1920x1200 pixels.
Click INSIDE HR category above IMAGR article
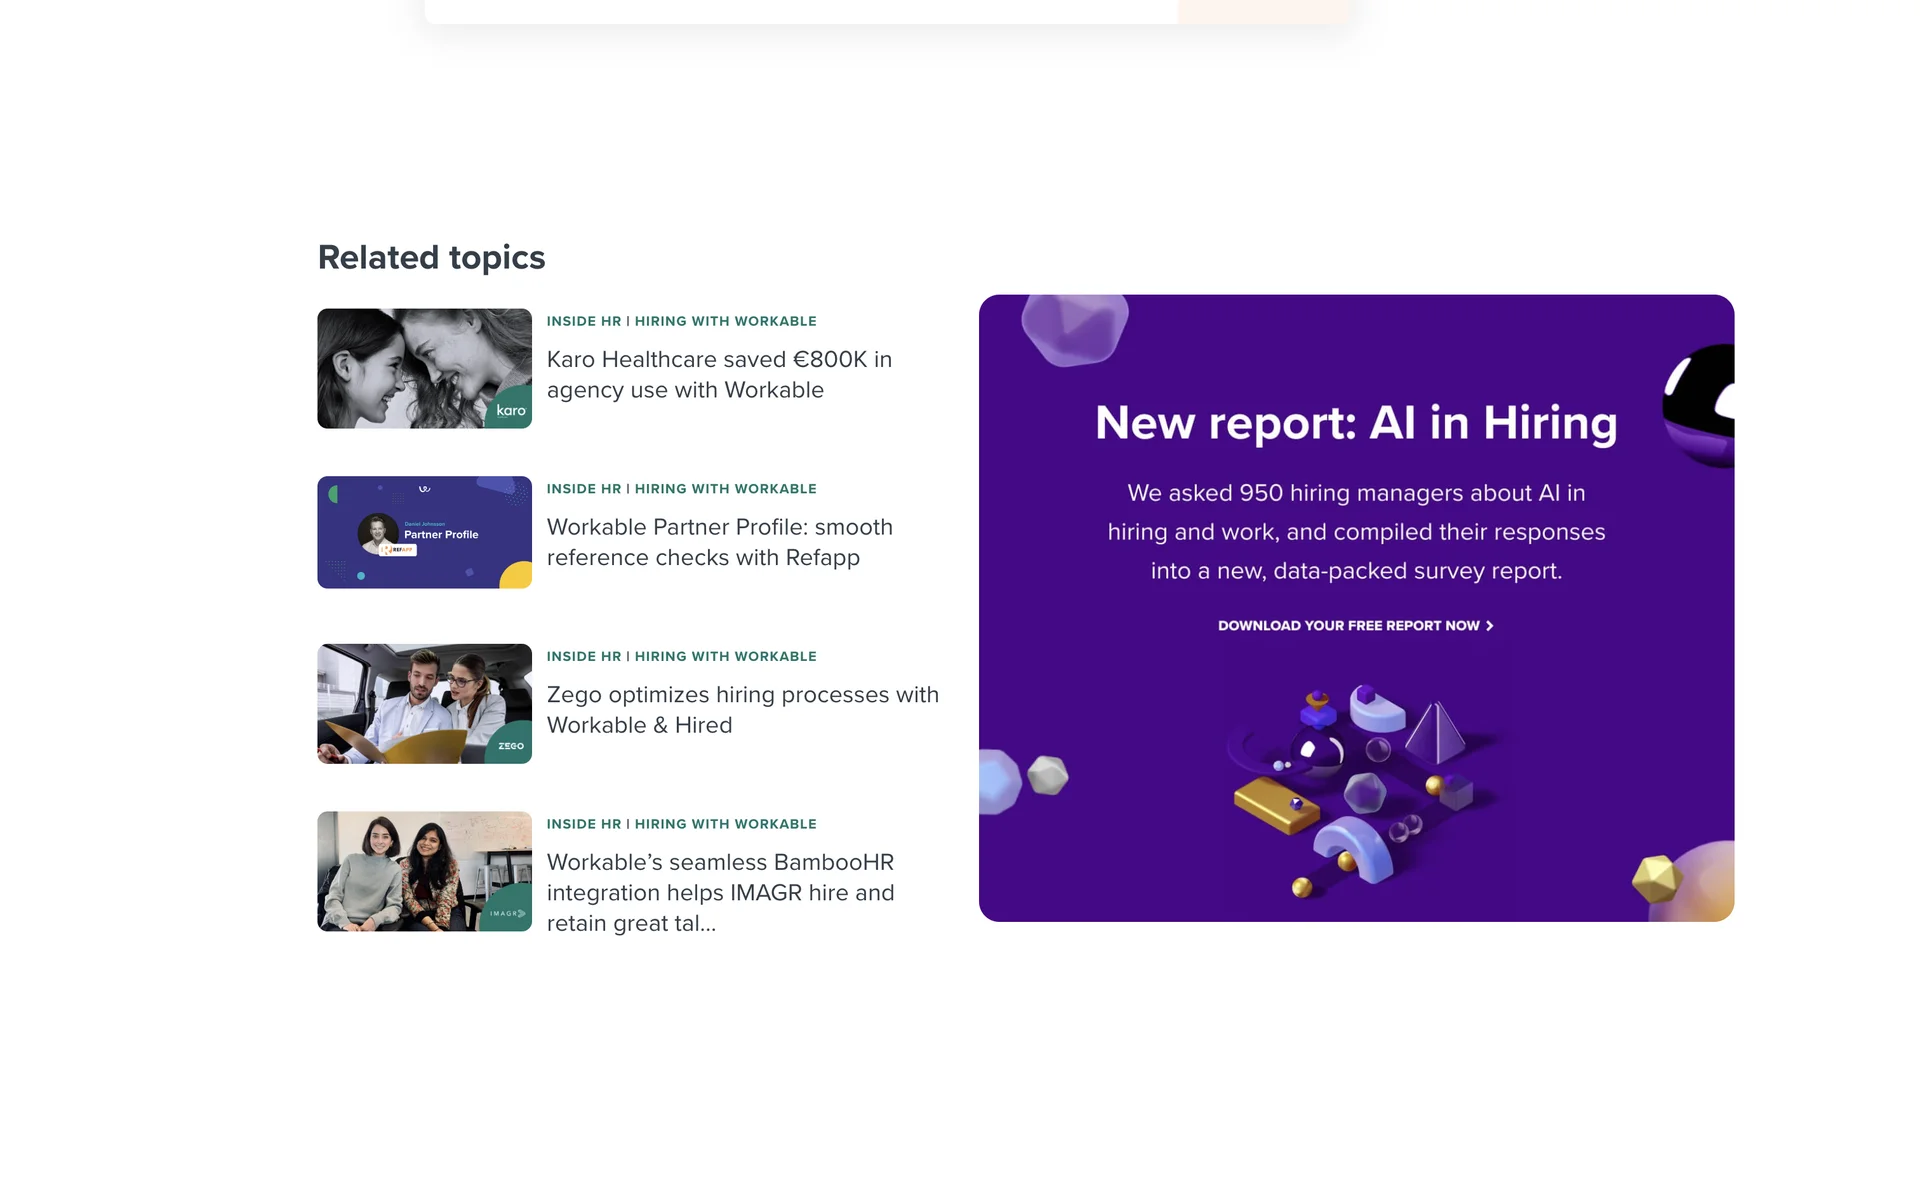pyautogui.click(x=583, y=824)
